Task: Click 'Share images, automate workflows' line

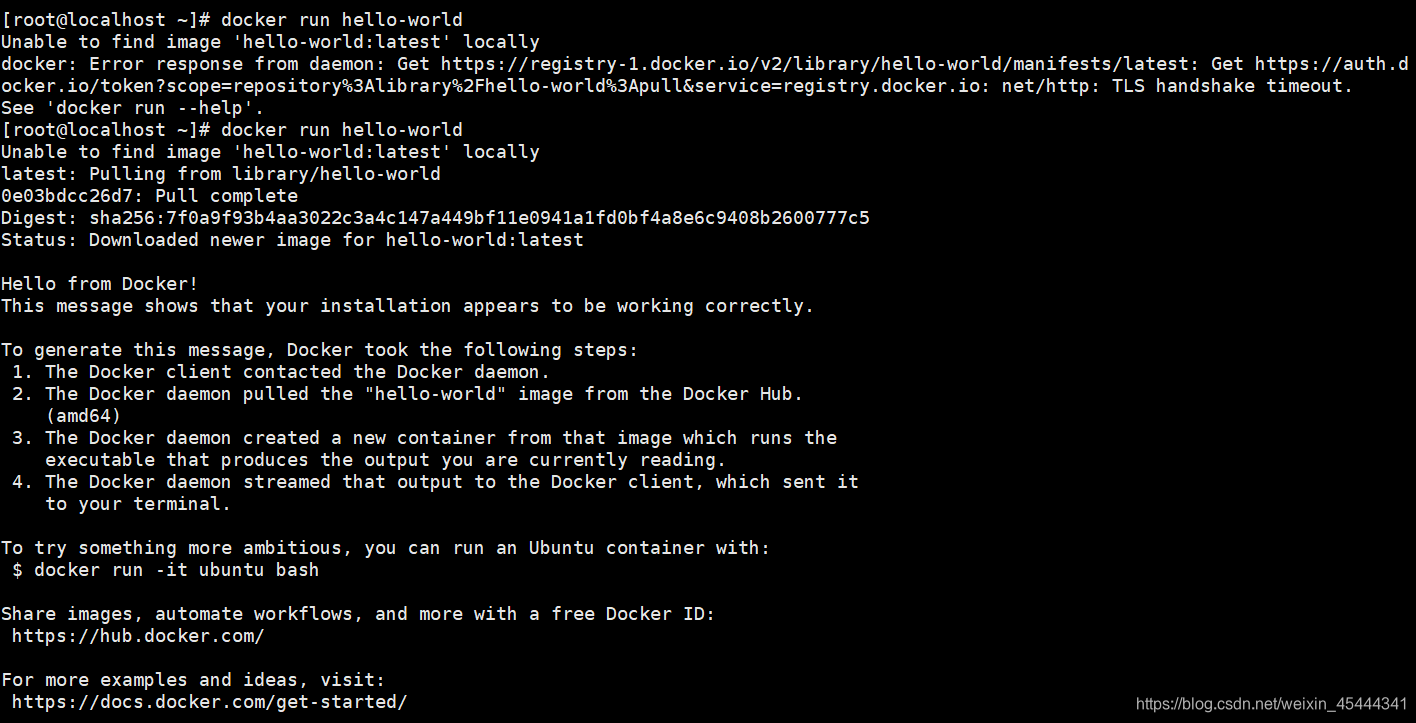Action: tap(358, 614)
